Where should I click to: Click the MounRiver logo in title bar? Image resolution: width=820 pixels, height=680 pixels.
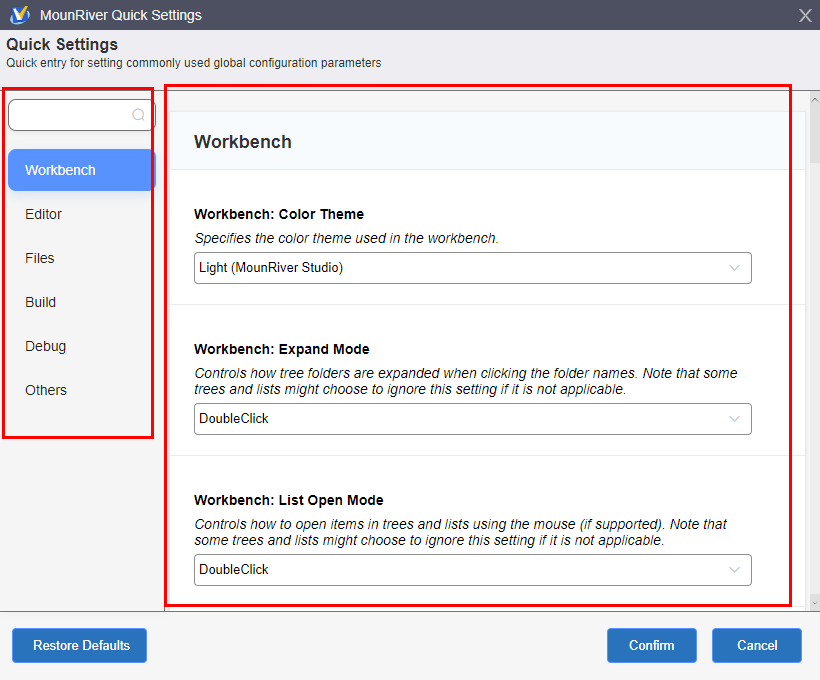point(20,15)
